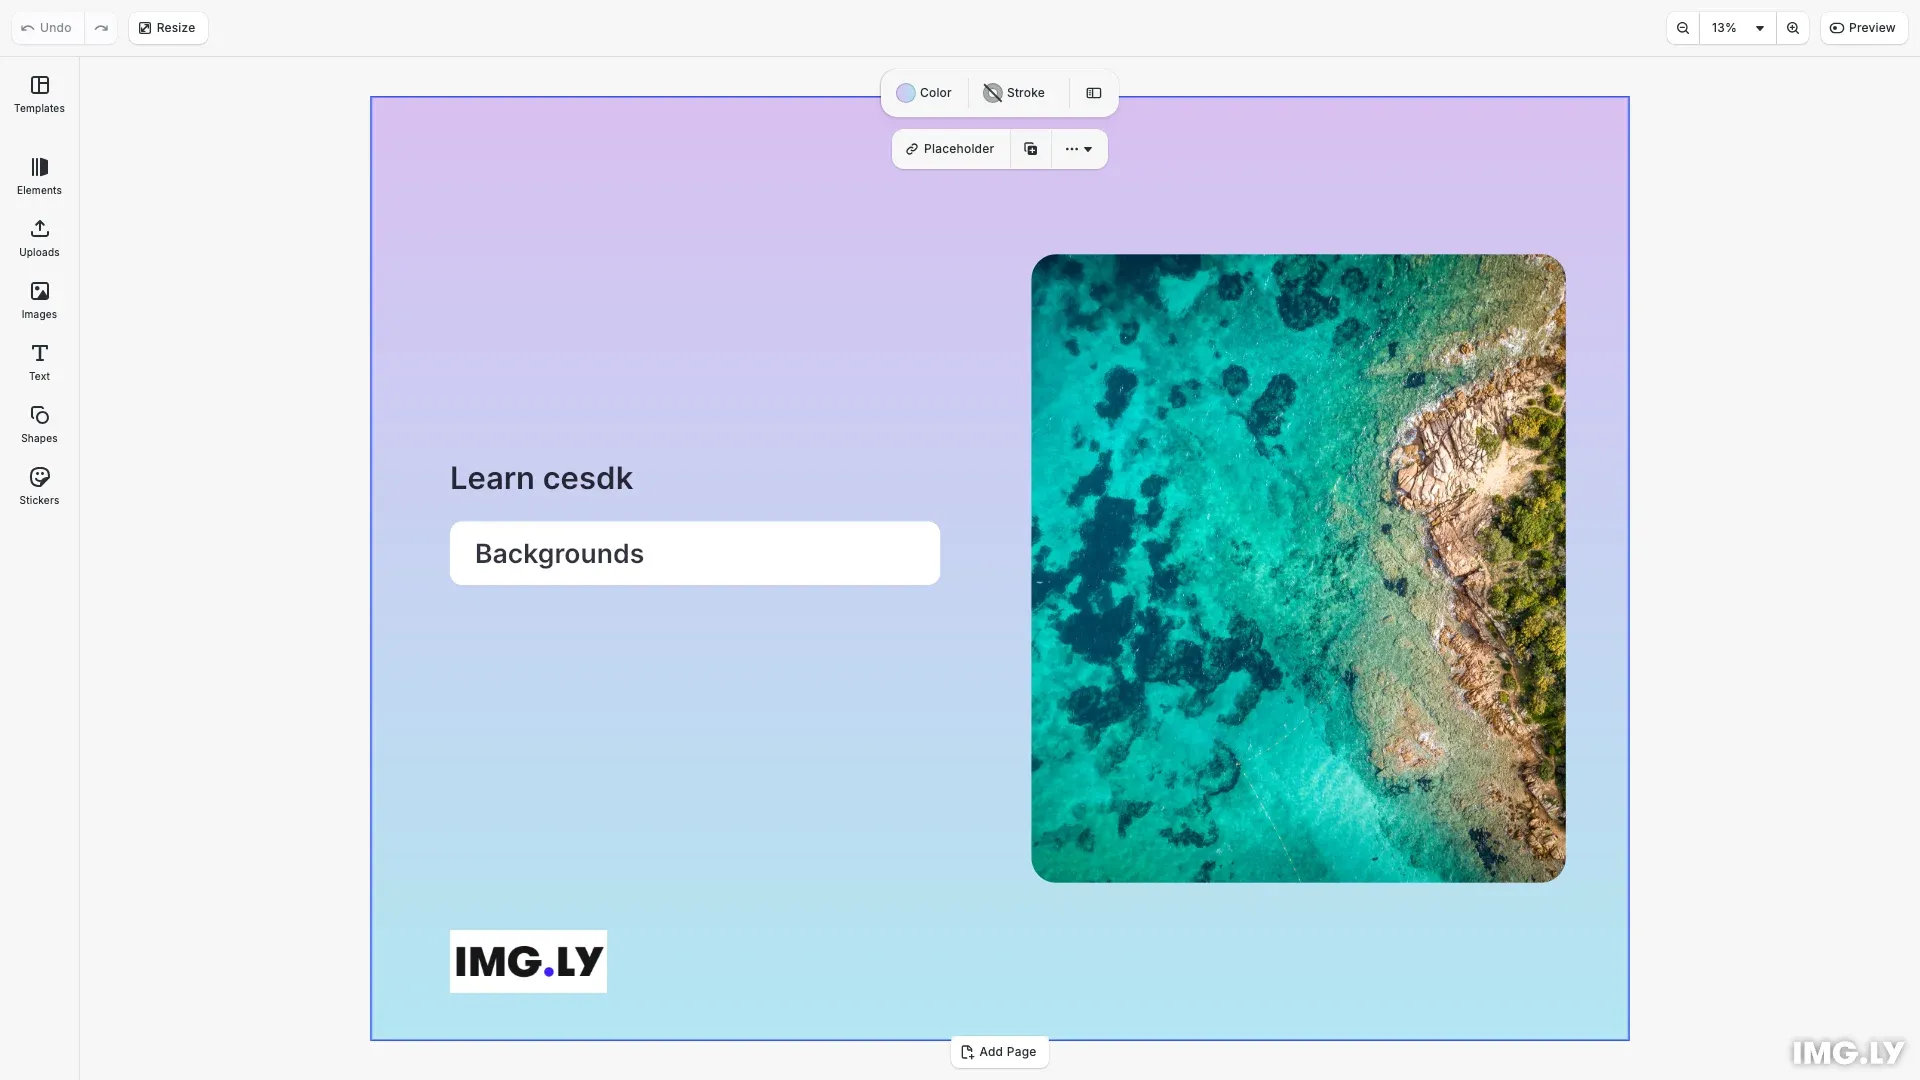Toggle the Stroke setting
1920x1080 pixels.
1014,93
